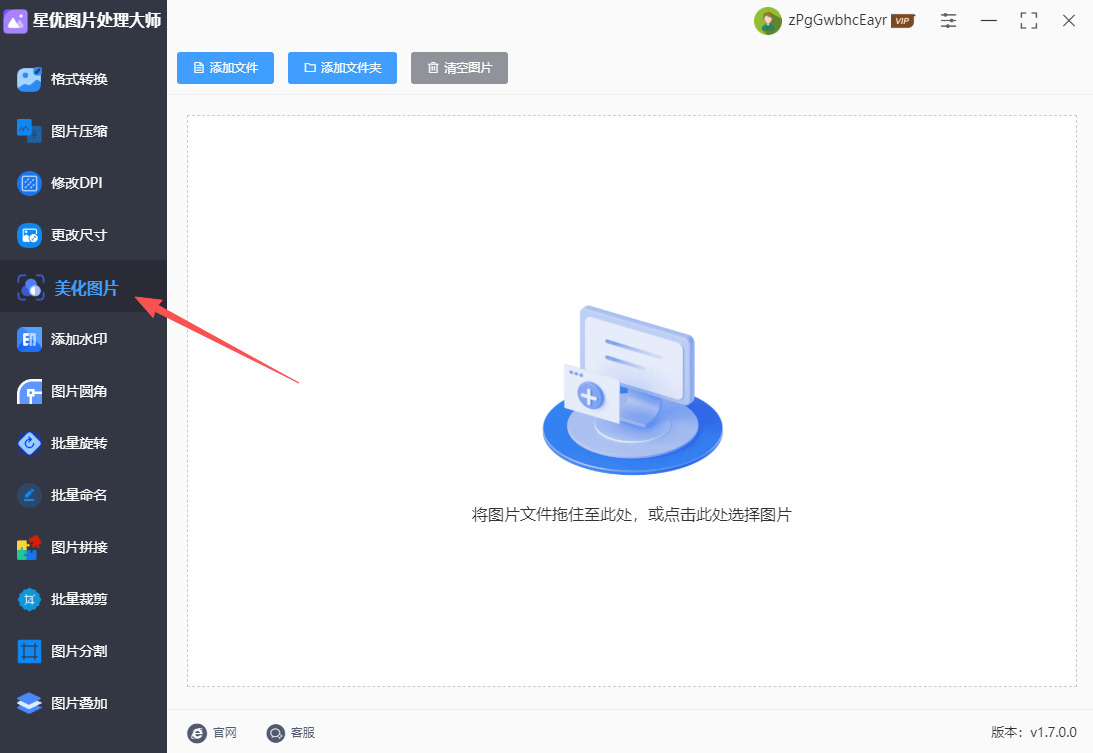Image resolution: width=1093 pixels, height=753 pixels.
Task: Click the 添加文件 button
Action: coord(225,68)
